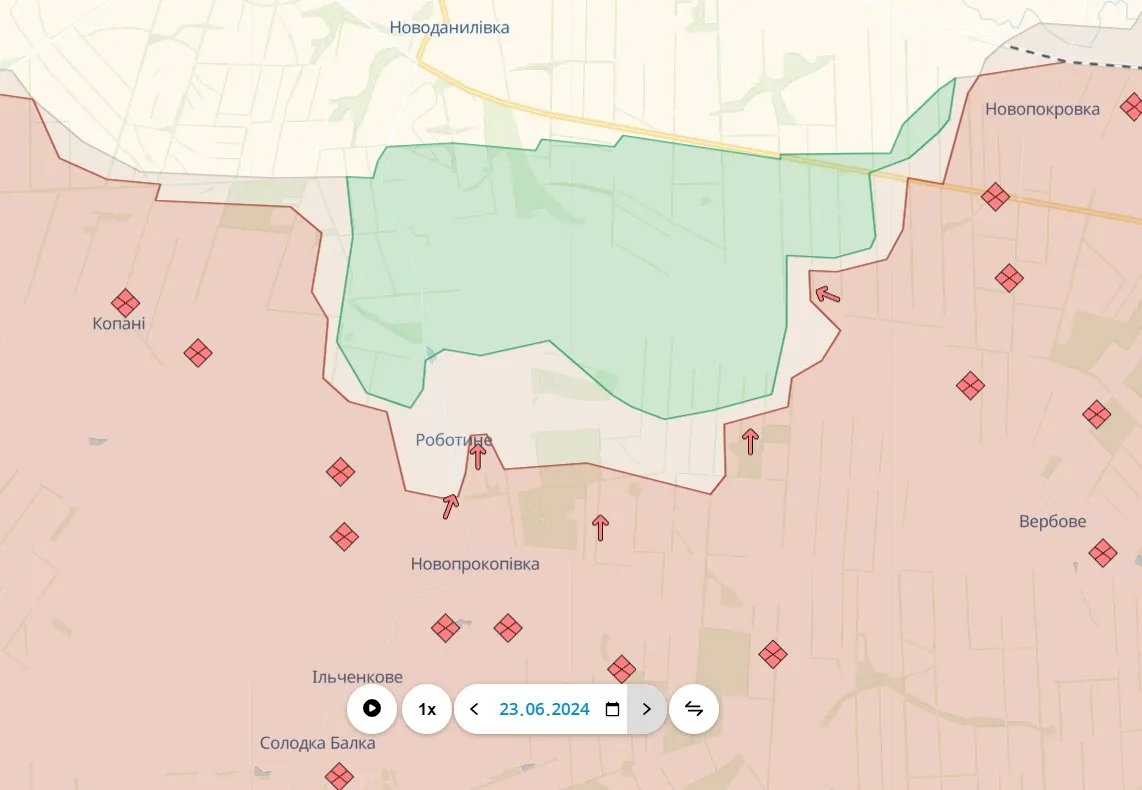The width and height of the screenshot is (1142, 790).
Task: Change the 1x playback speed
Action: coord(427,709)
